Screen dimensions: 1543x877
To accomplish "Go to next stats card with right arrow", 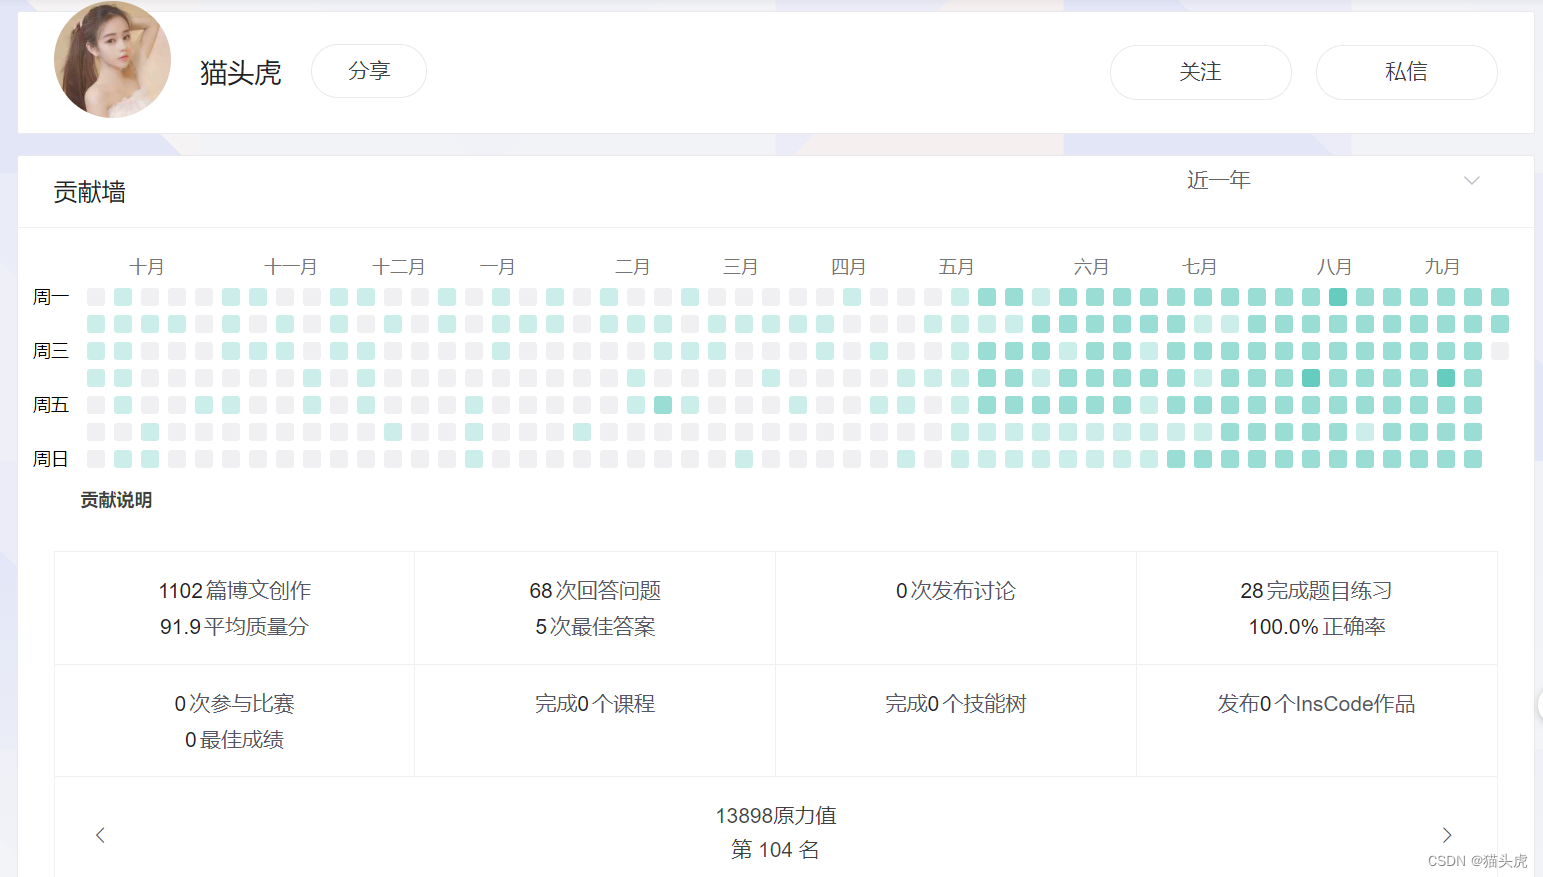I will click(x=1447, y=835).
